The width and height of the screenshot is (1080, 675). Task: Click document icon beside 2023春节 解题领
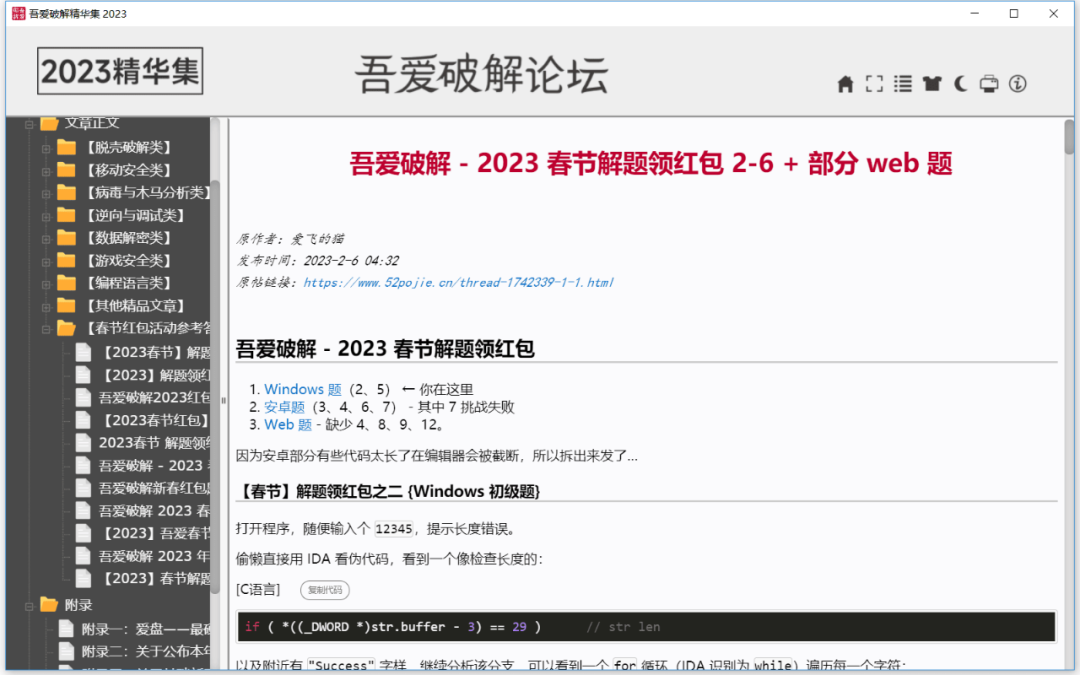83,443
